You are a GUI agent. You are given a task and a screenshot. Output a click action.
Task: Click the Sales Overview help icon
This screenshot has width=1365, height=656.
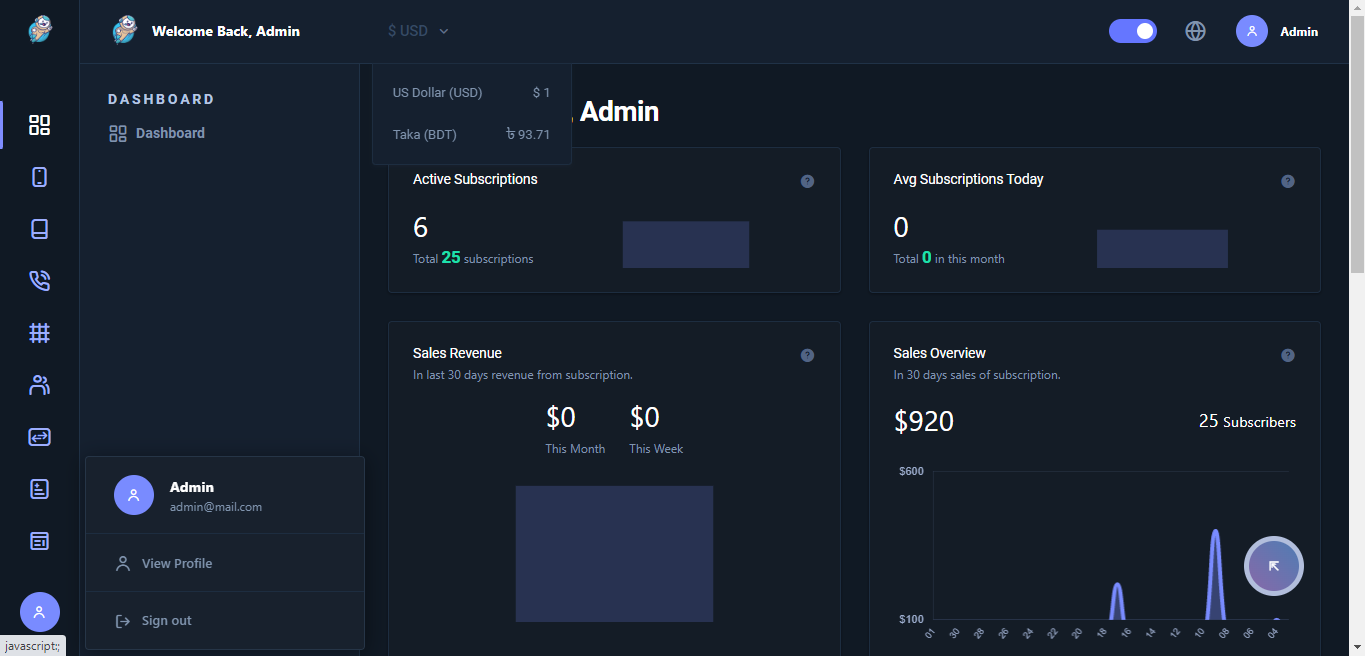1287,355
